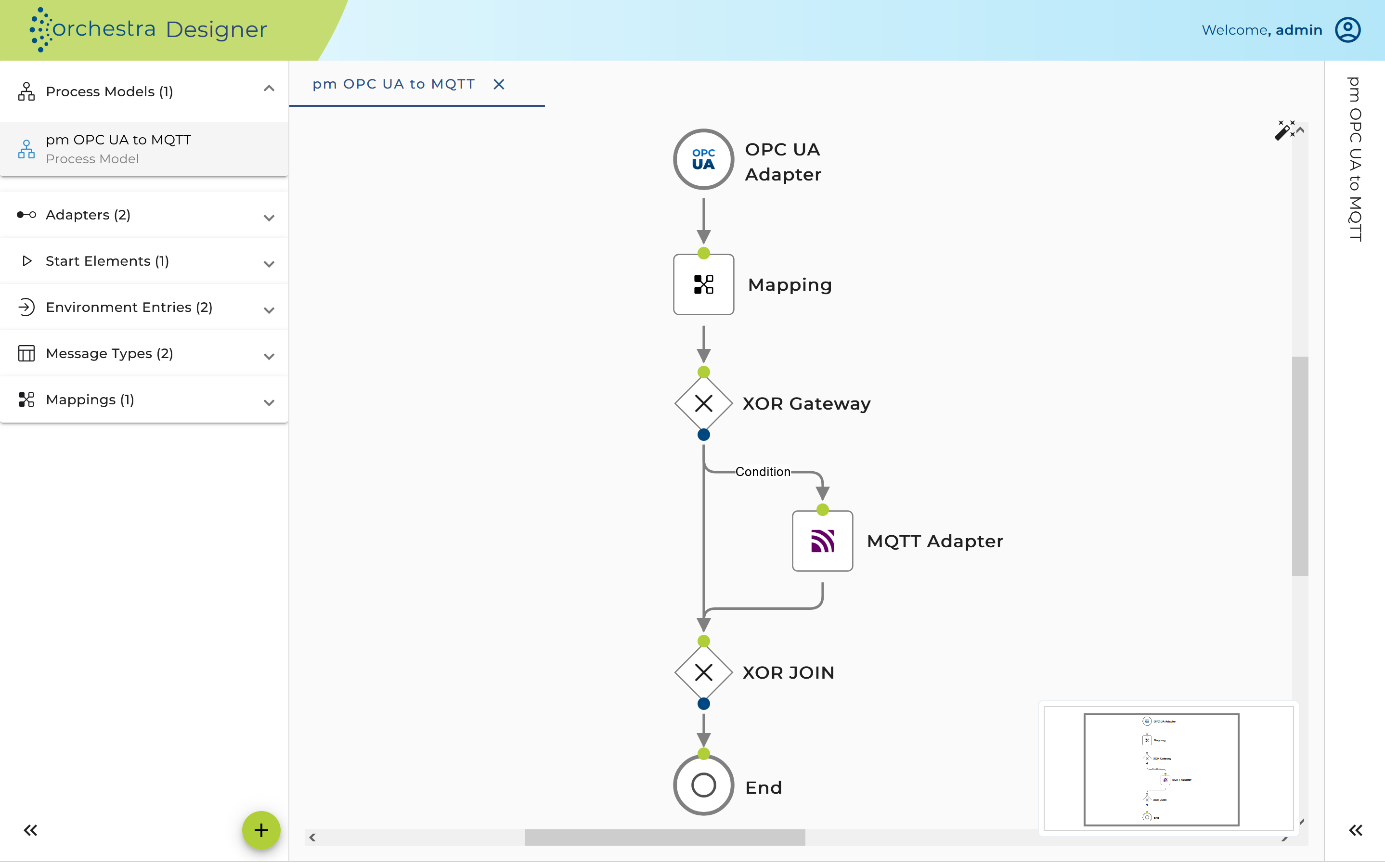Expand the Adapters section
The height and width of the screenshot is (863, 1385).
[269, 217]
